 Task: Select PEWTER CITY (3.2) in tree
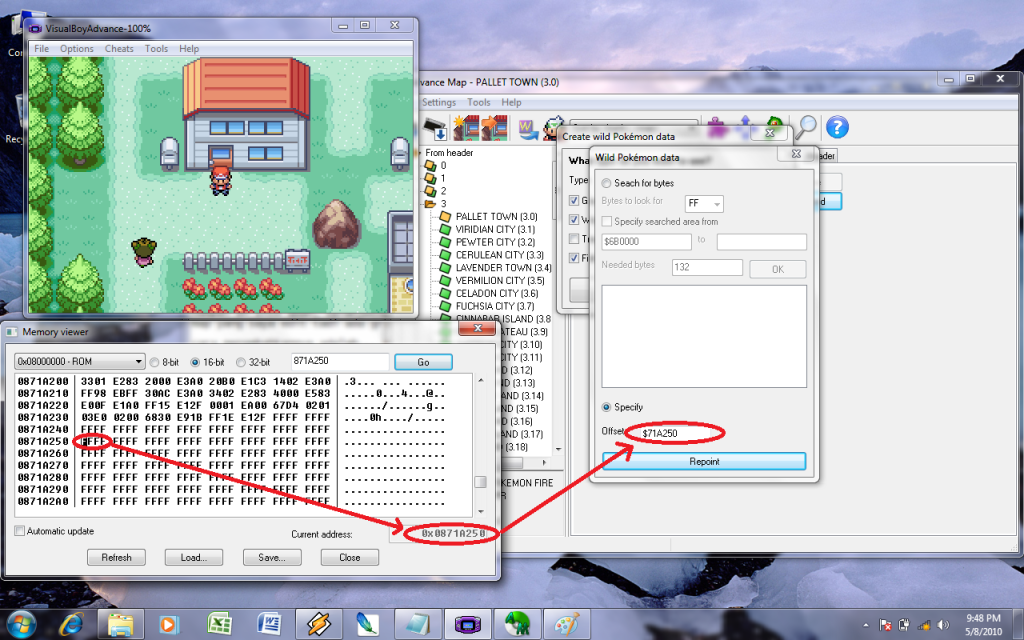click(495, 242)
